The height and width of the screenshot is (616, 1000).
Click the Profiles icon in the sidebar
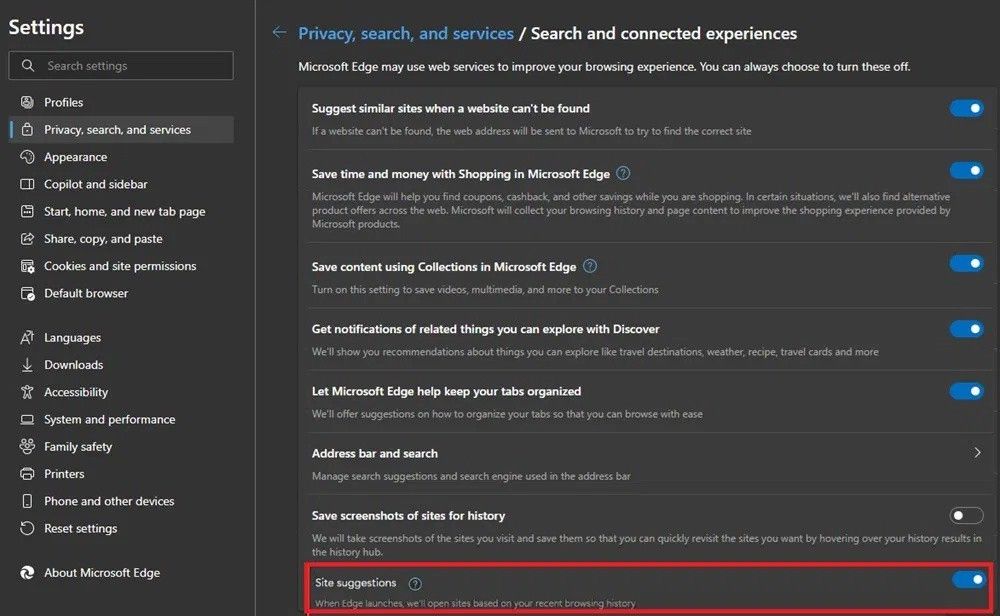(26, 102)
